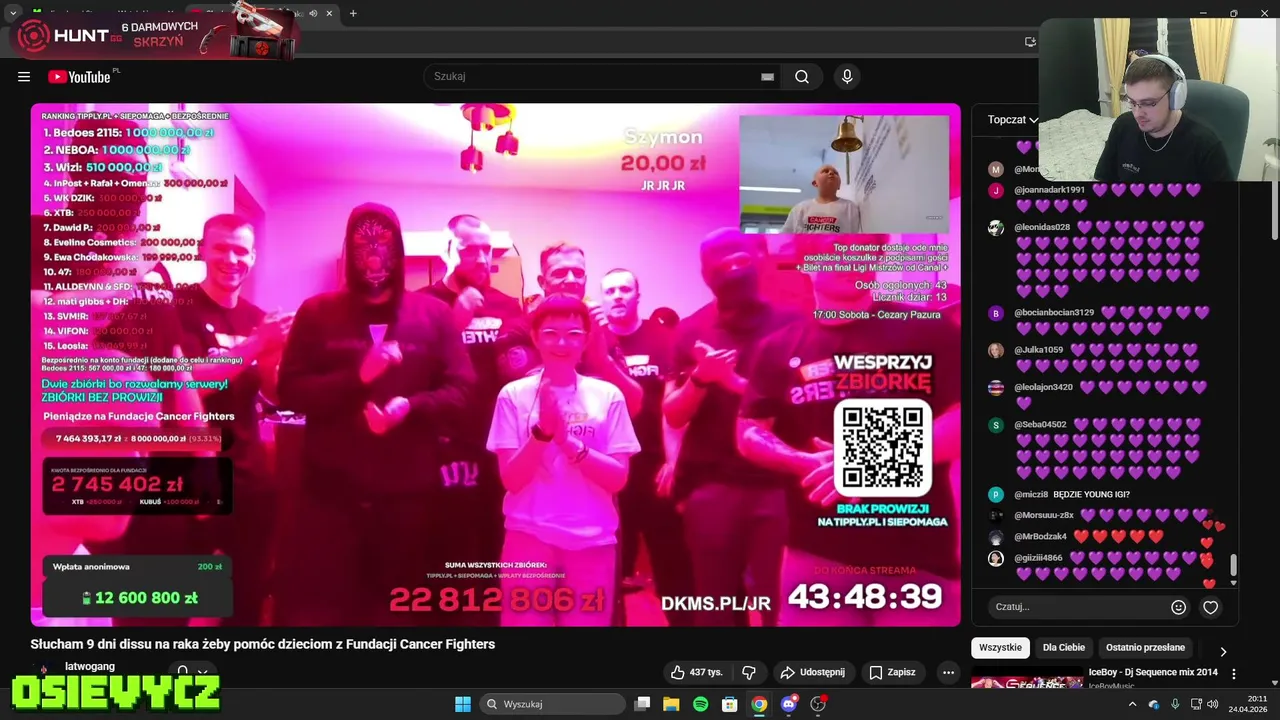
Task: Open on-screen keyboard in search box
Action: click(x=767, y=77)
